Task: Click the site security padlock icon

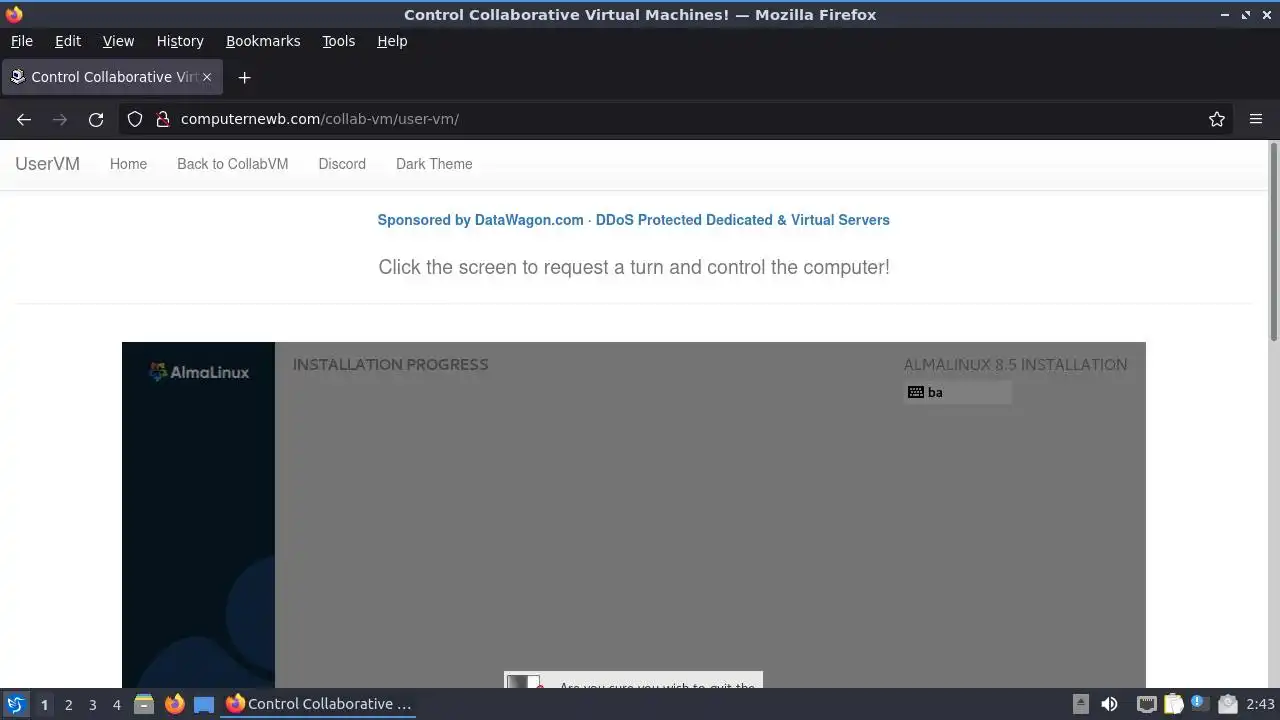Action: tap(162, 119)
